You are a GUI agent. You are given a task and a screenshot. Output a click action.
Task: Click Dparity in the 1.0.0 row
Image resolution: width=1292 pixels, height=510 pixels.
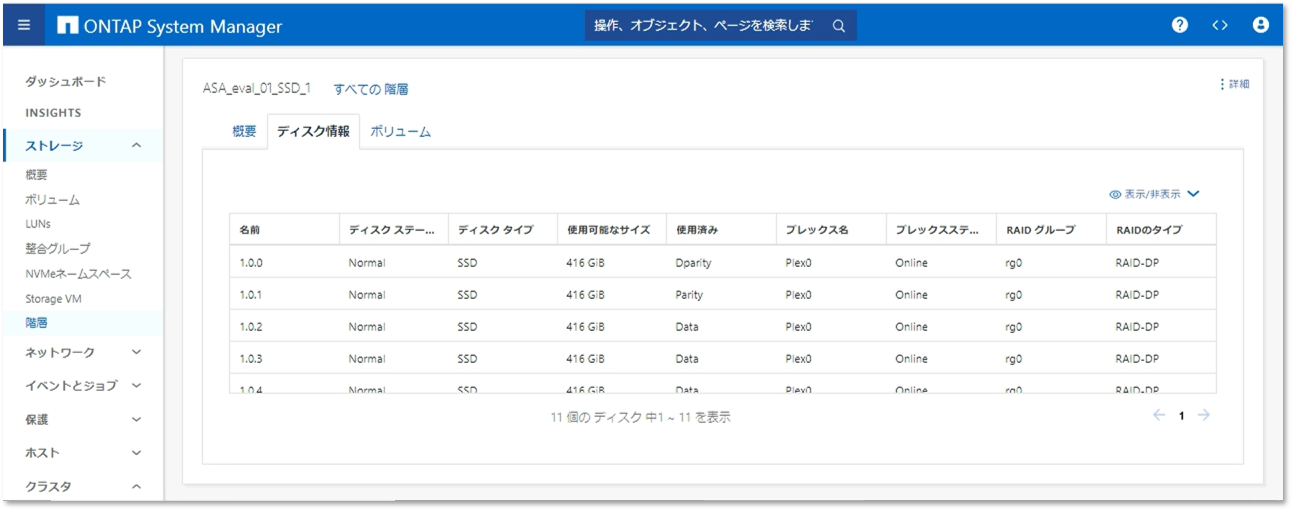pos(694,263)
